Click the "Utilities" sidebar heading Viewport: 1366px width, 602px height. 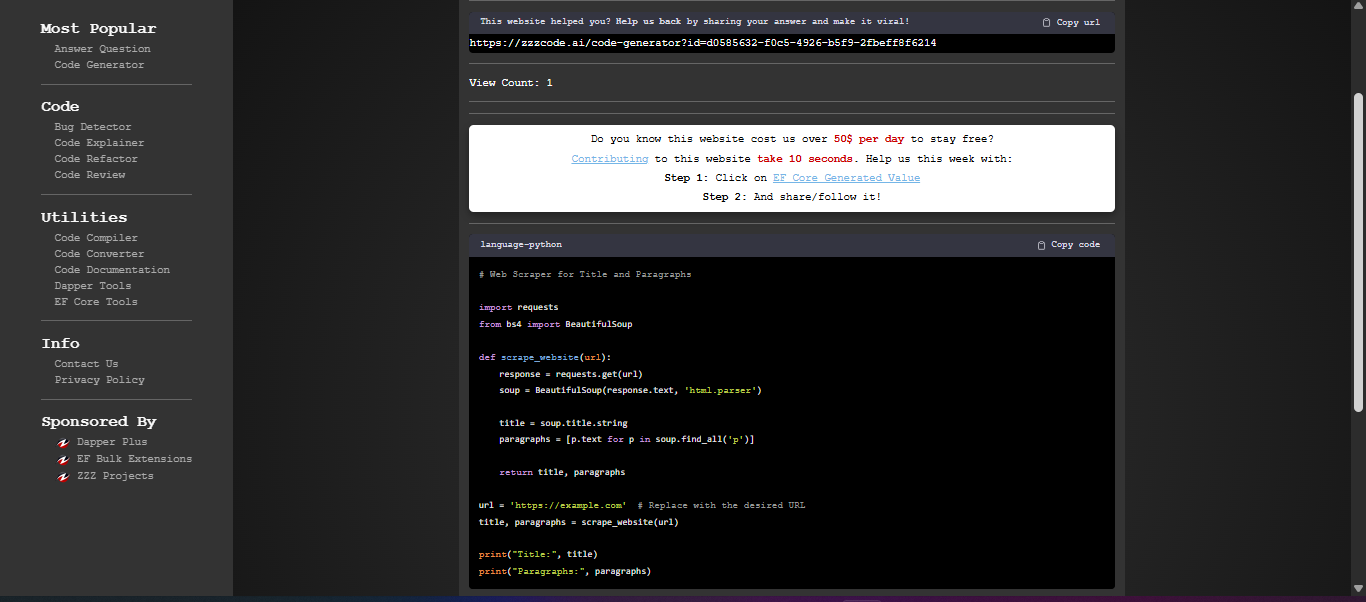pos(84,217)
